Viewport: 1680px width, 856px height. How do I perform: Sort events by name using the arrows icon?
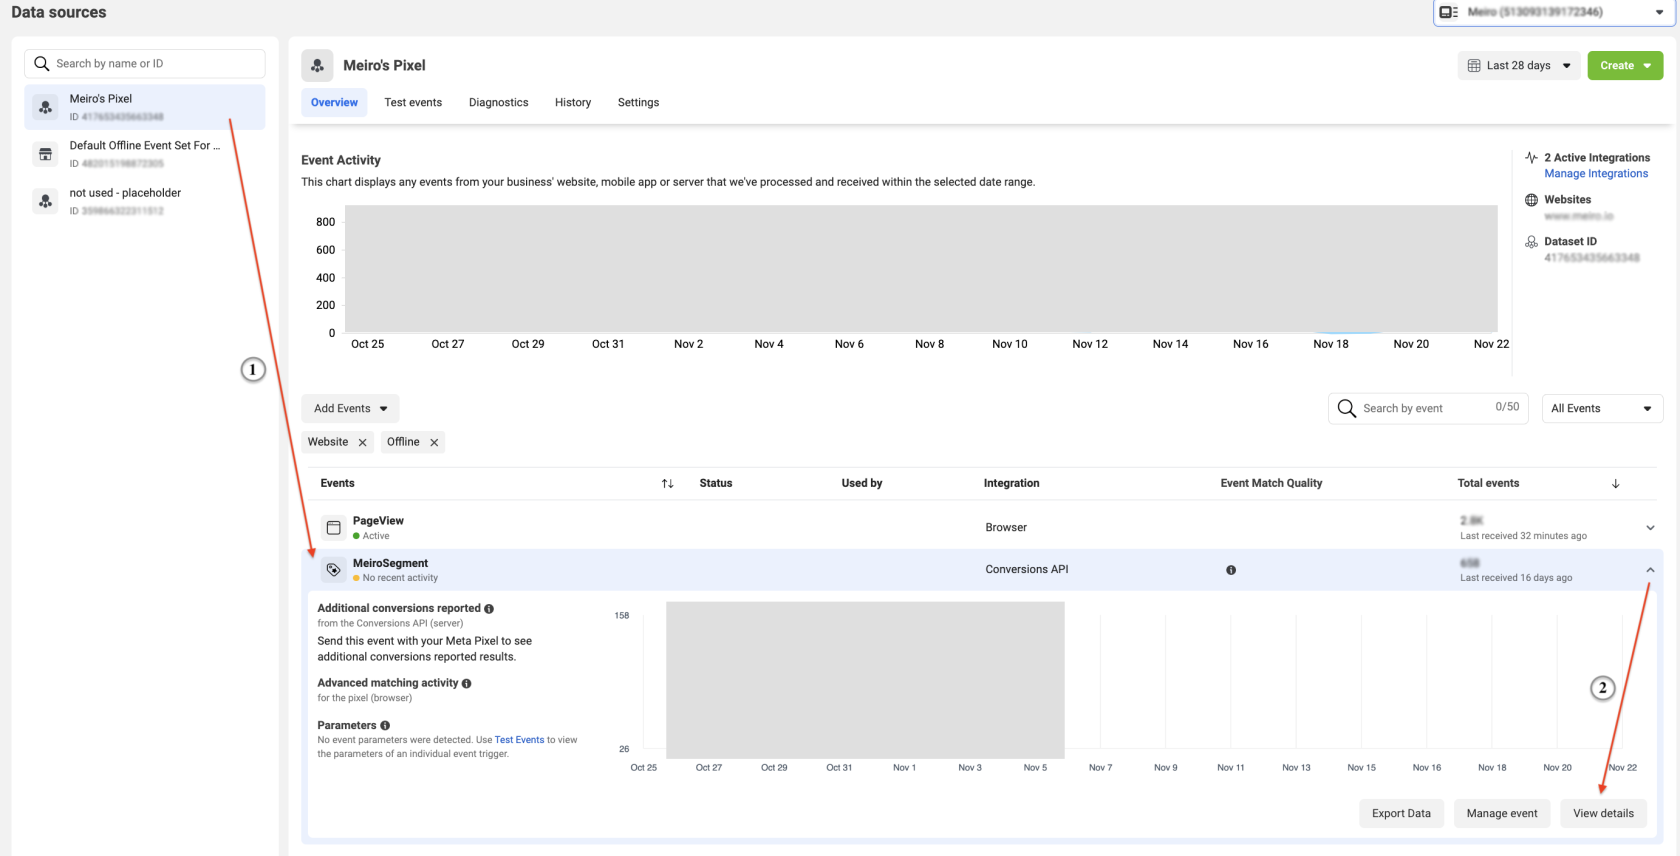tap(667, 483)
